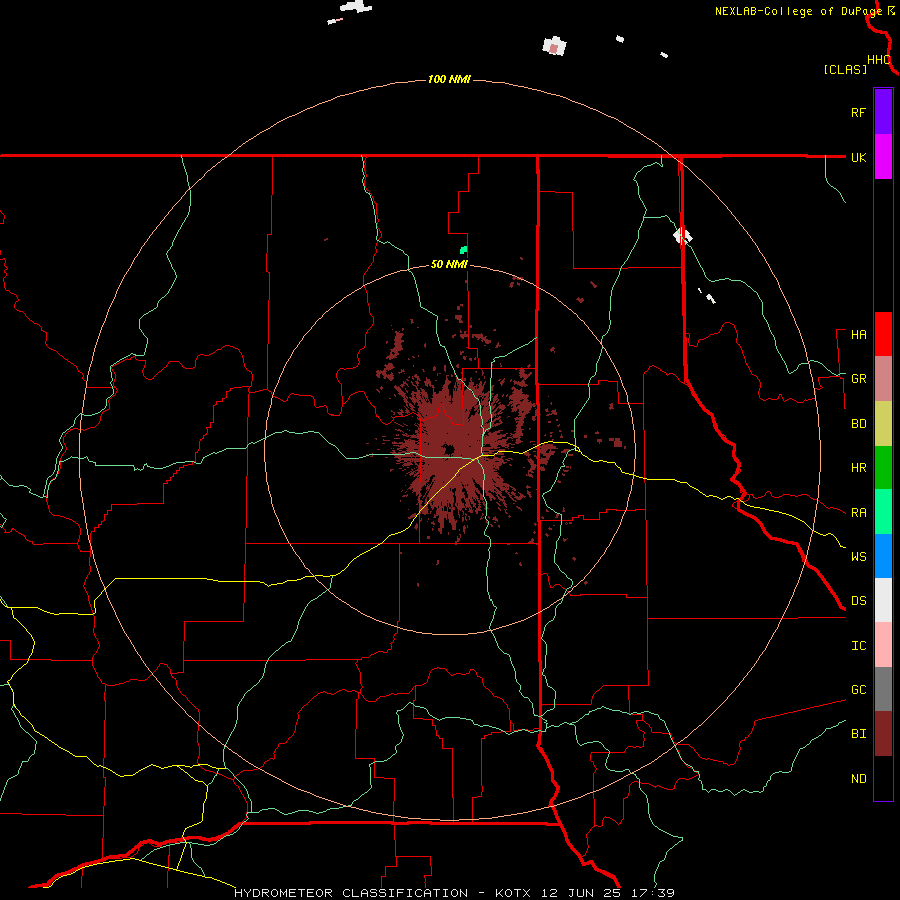Screen dimensions: 900x900
Task: Click the KOTX station identifier
Action: pos(513,893)
